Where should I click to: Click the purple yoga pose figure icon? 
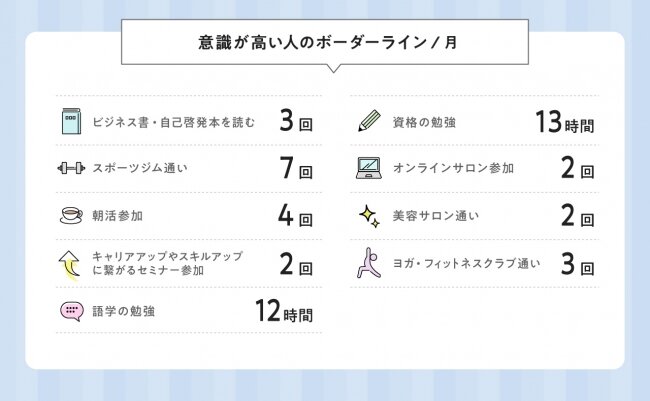click(369, 263)
